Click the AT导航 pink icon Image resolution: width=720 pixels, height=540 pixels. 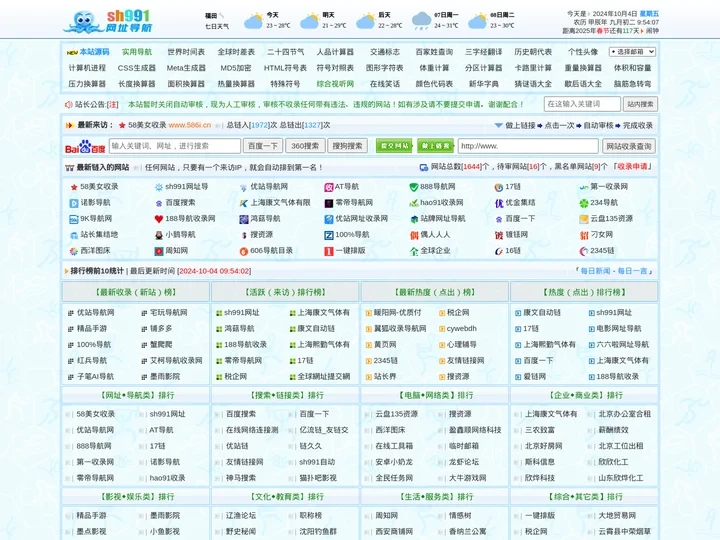329,187
